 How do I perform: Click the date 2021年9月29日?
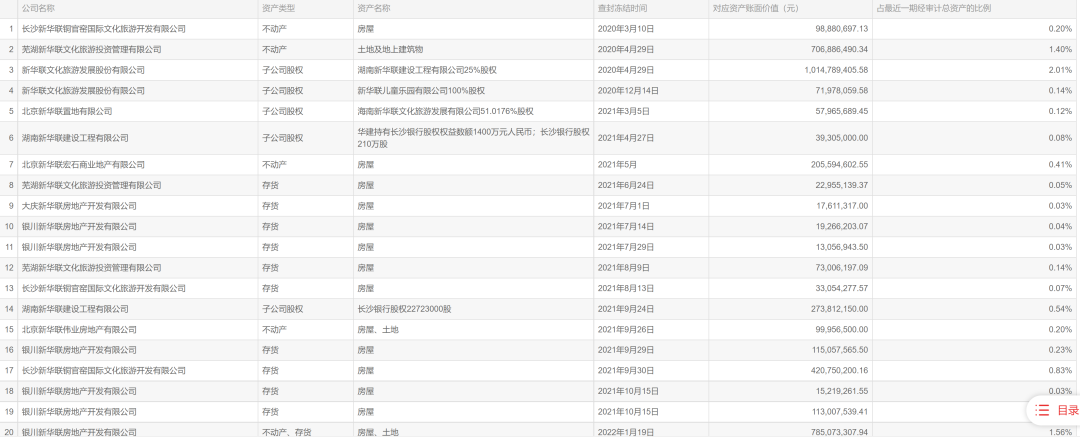tap(625, 350)
